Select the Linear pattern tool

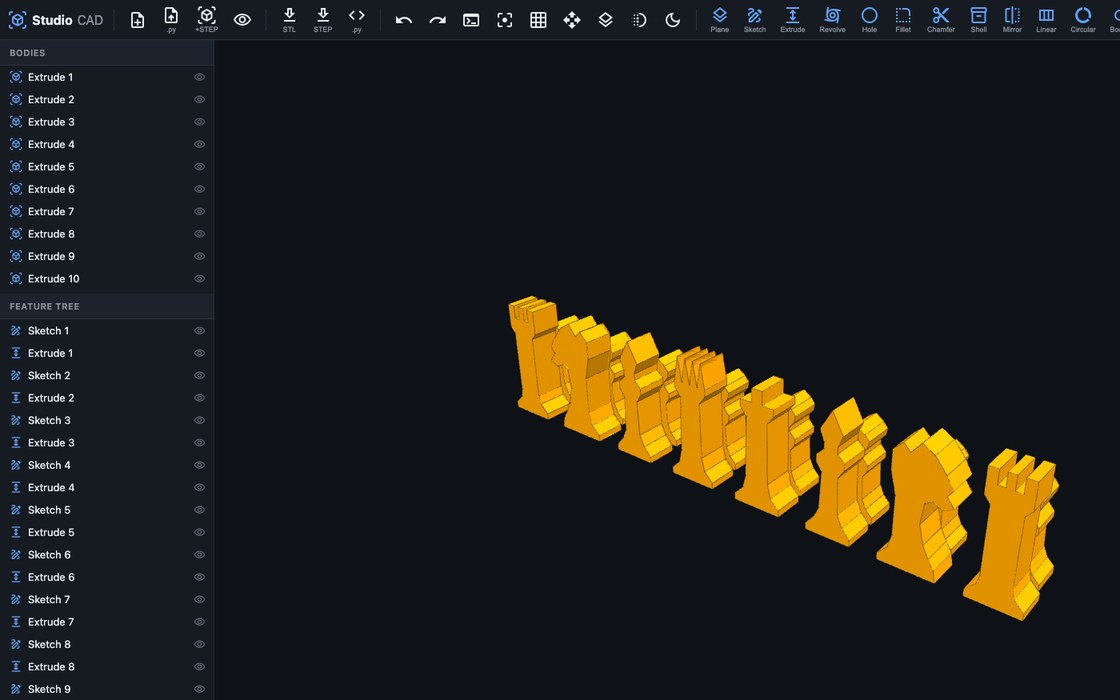(1046, 19)
